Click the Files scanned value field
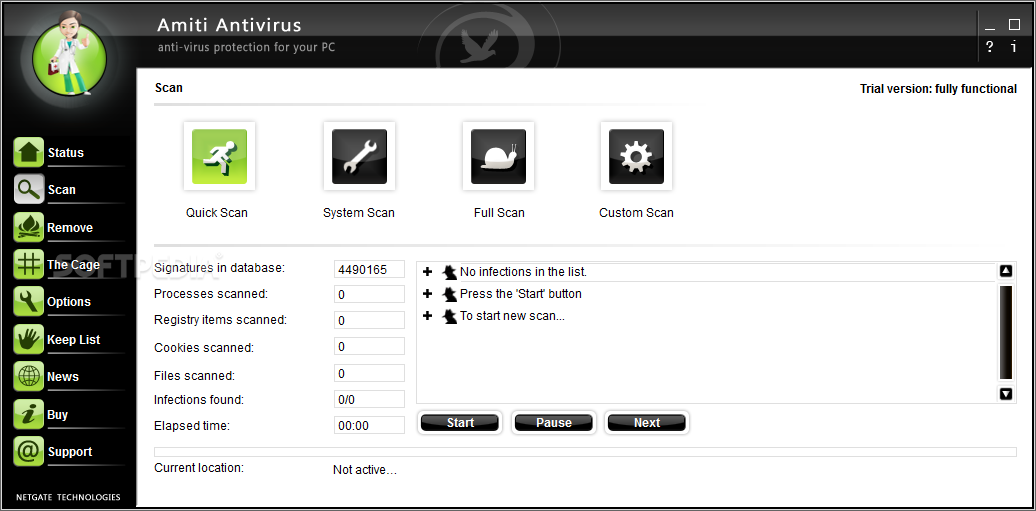 [369, 373]
